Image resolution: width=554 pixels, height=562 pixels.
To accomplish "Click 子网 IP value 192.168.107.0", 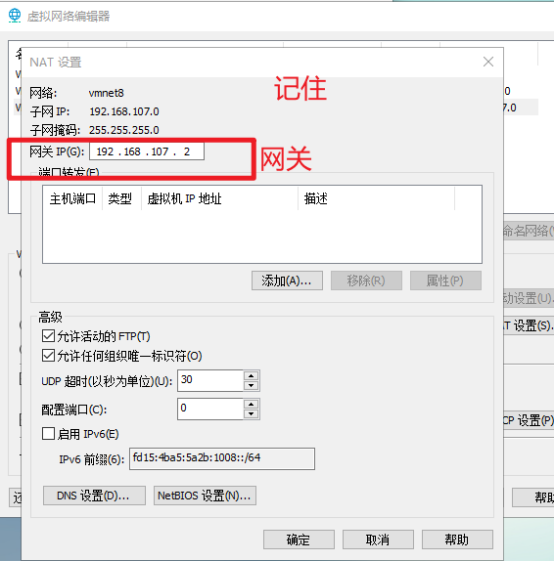I will [x=124, y=111].
